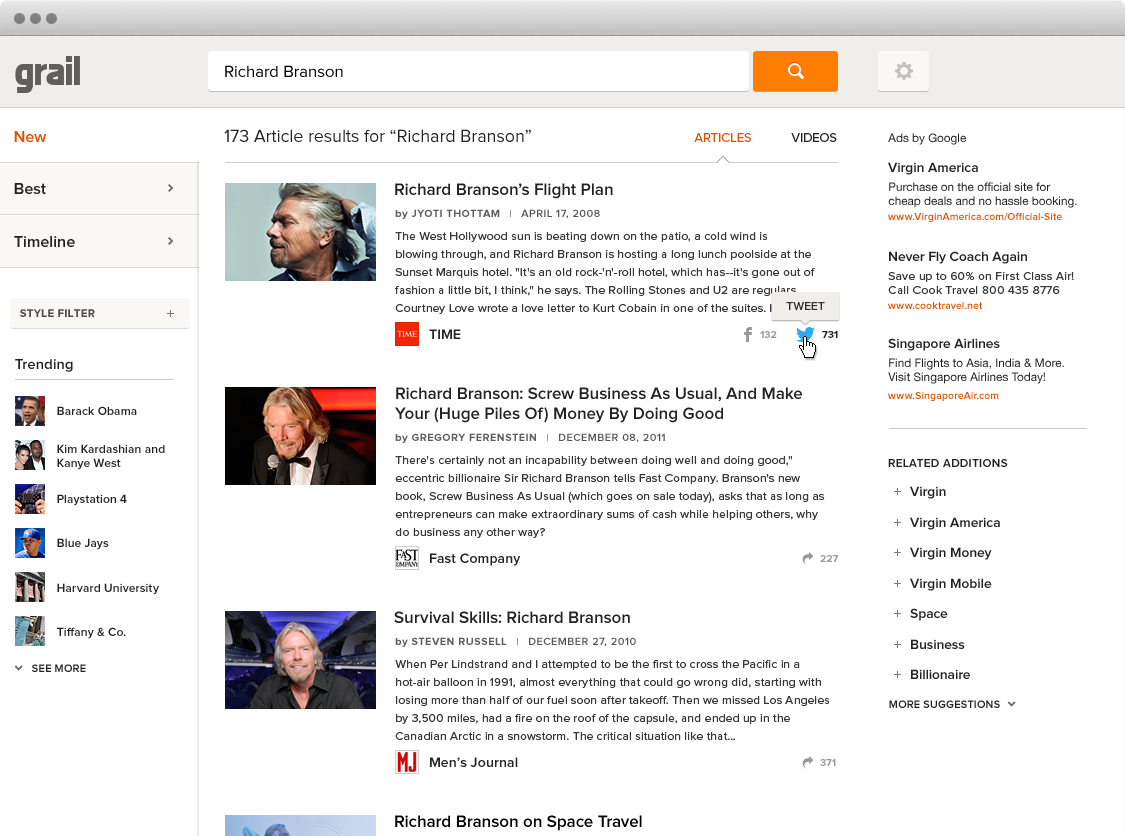Add Virgin Money with its plus icon
Image resolution: width=1125 pixels, height=836 pixels.
coord(897,553)
